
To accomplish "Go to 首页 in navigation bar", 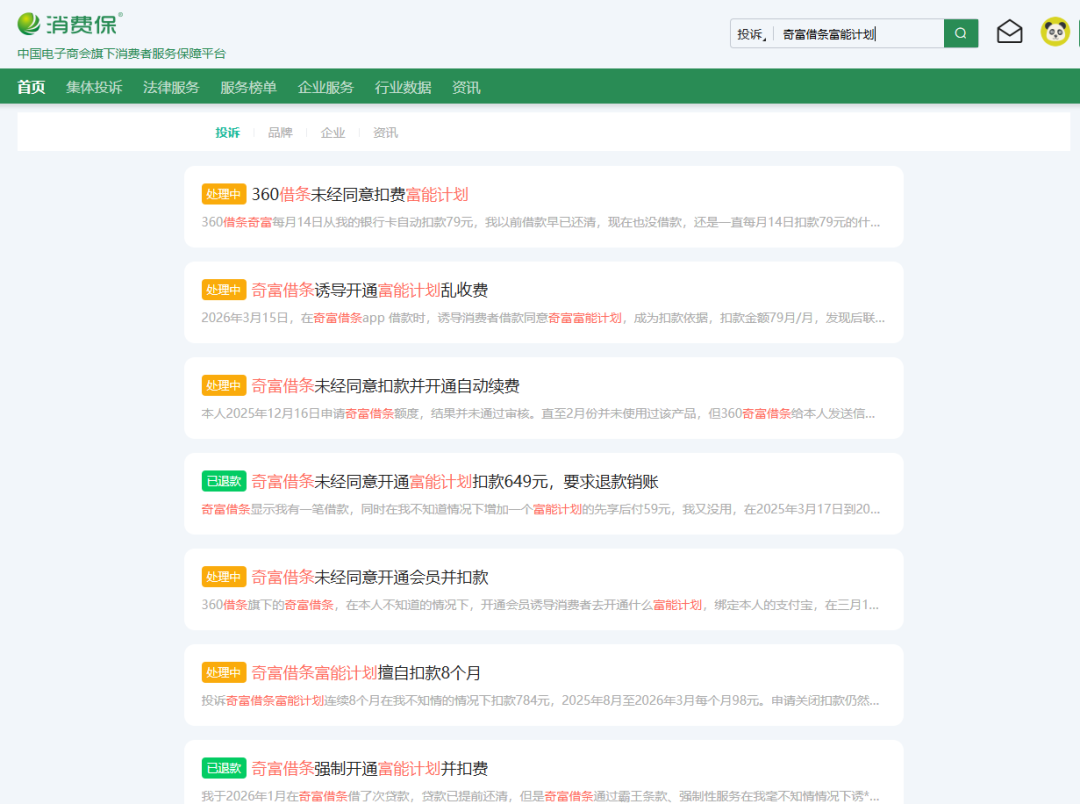I will coord(31,87).
